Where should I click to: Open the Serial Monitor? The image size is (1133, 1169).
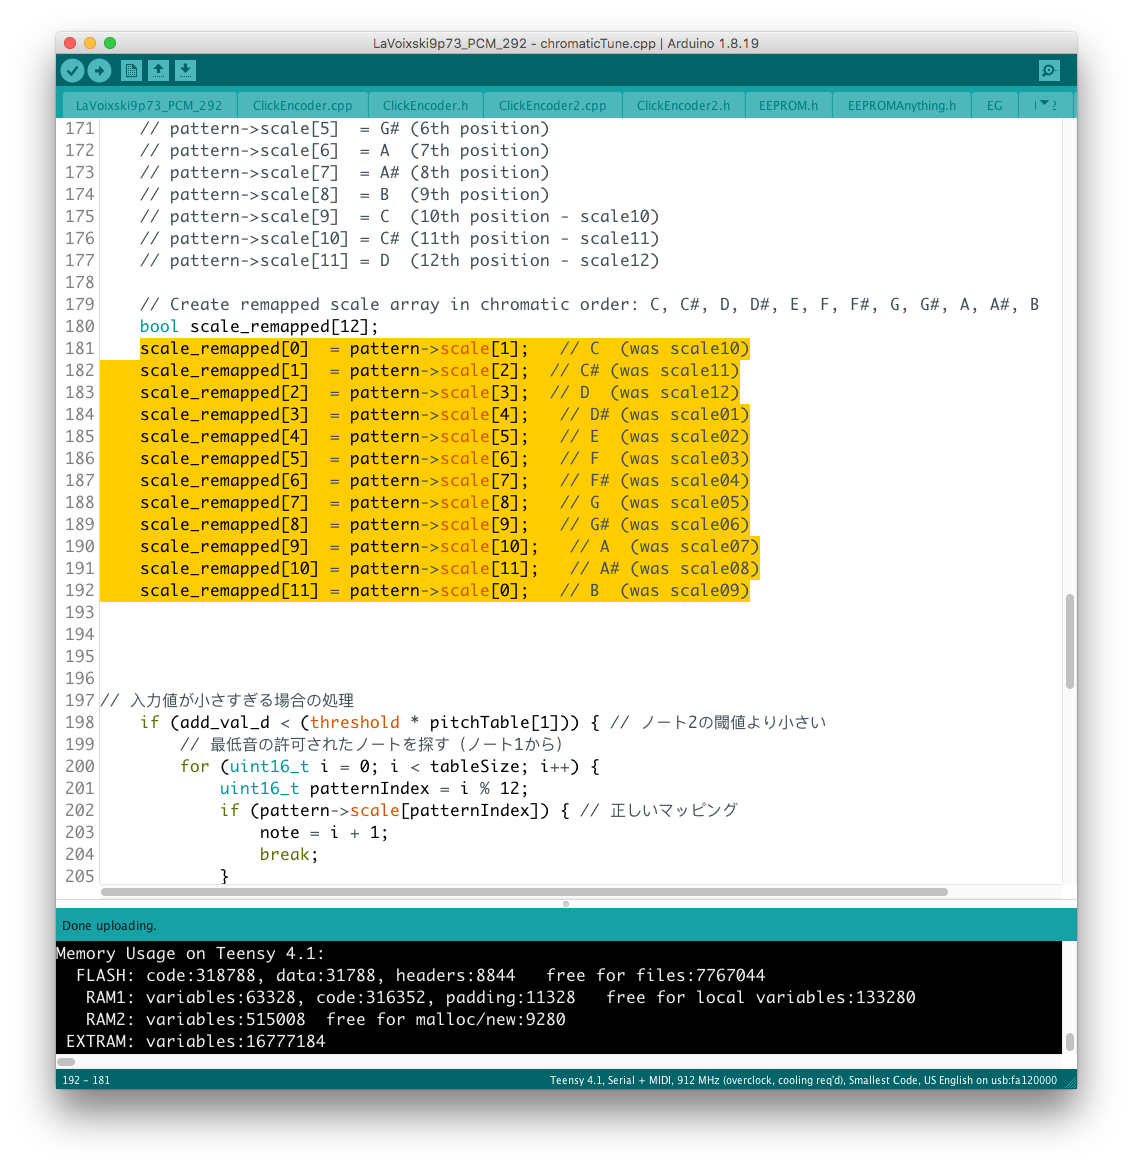point(1048,70)
